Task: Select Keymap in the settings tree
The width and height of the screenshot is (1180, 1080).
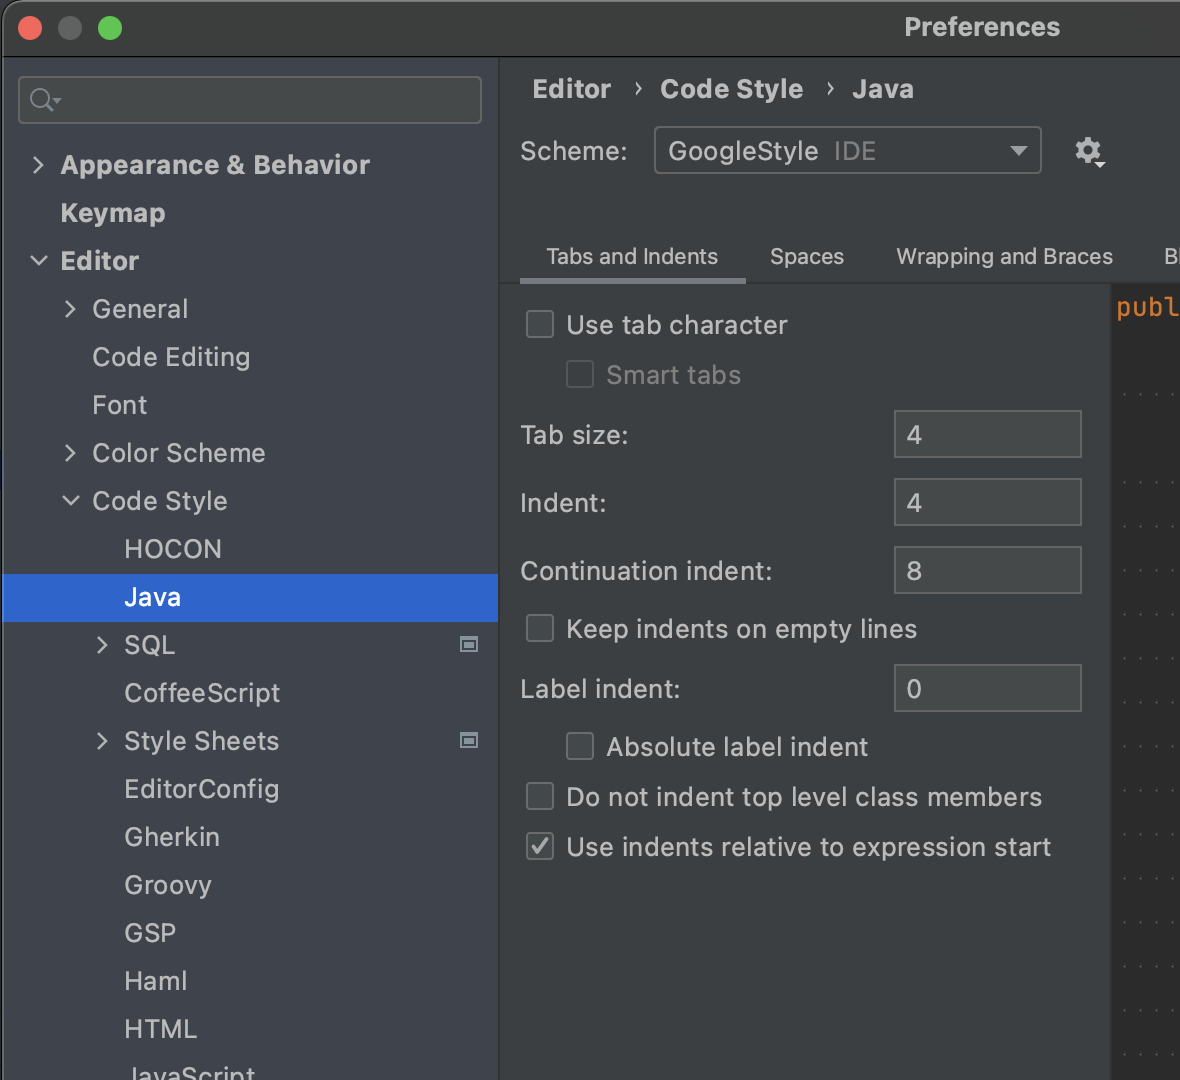Action: click(113, 213)
